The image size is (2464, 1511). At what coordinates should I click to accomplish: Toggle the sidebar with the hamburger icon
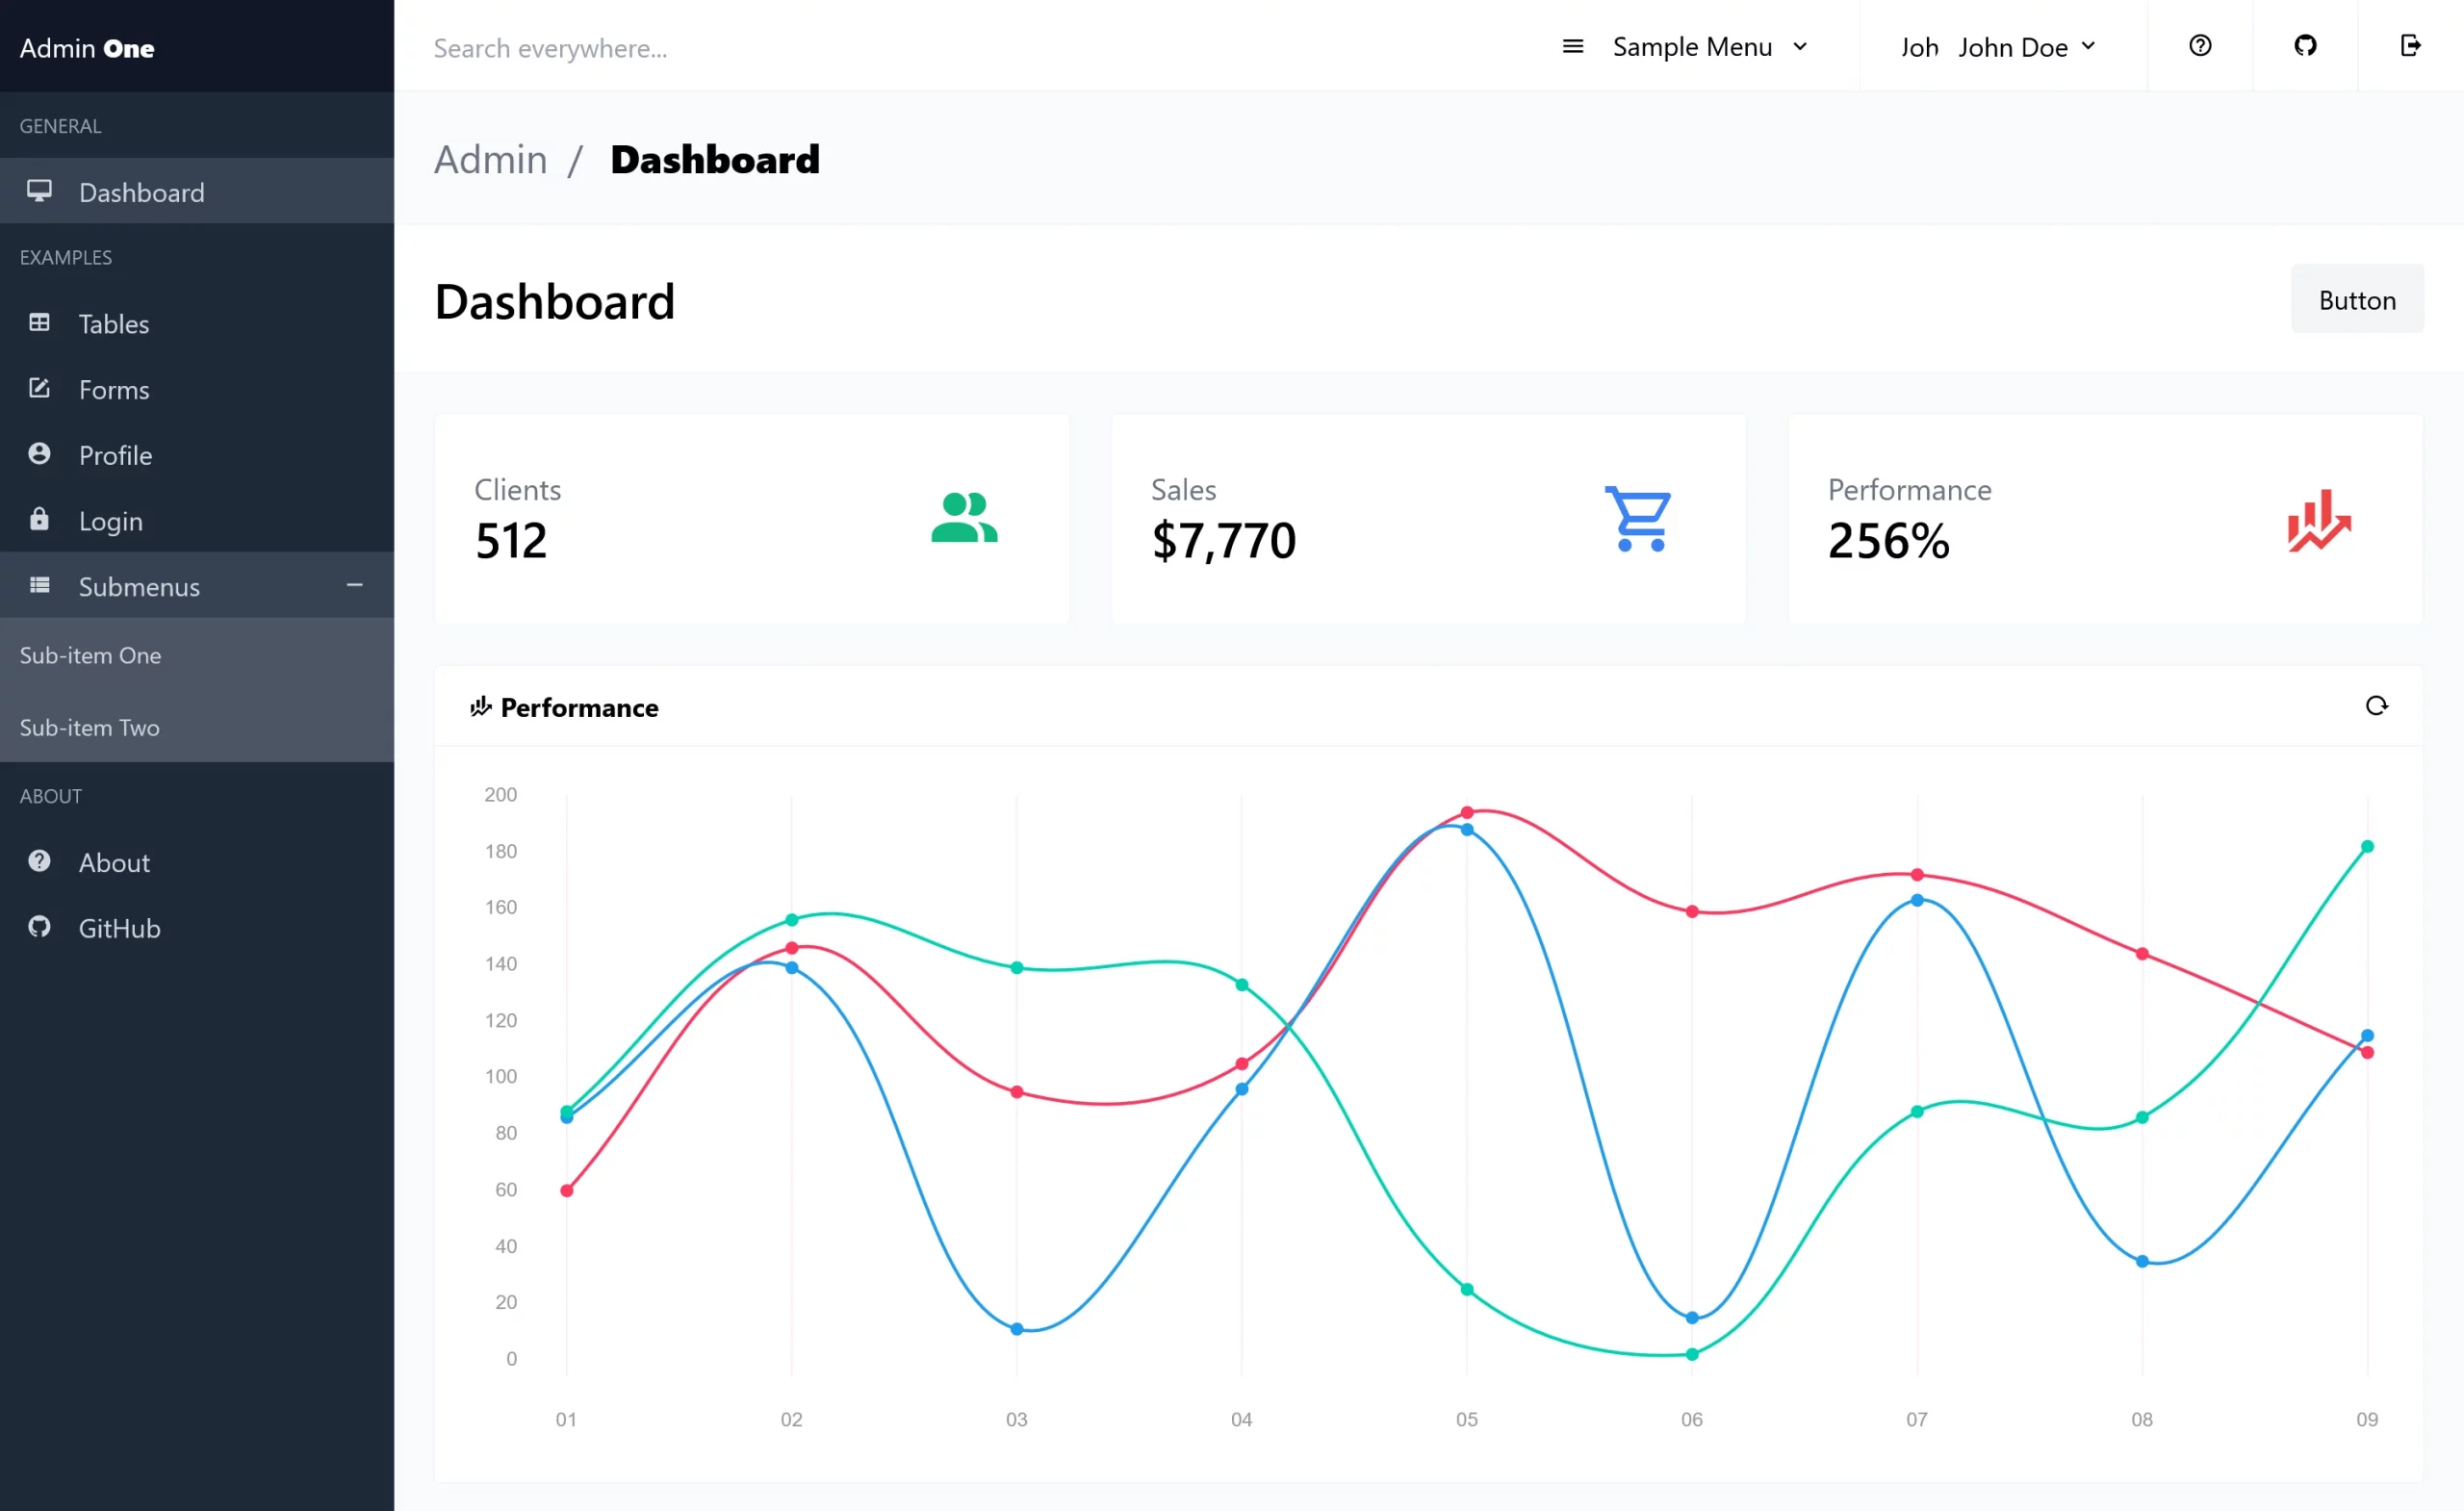1573,46
